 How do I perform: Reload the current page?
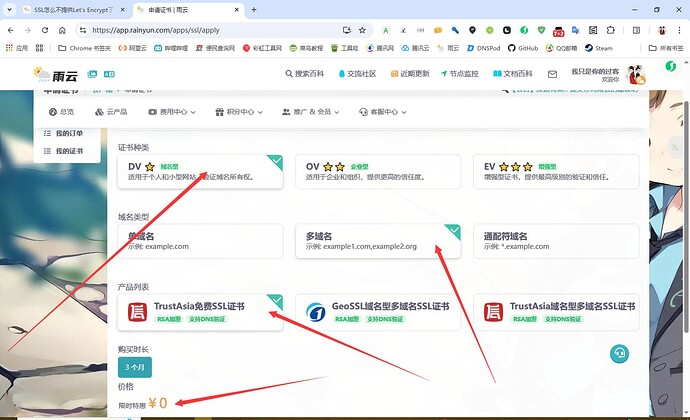point(45,30)
